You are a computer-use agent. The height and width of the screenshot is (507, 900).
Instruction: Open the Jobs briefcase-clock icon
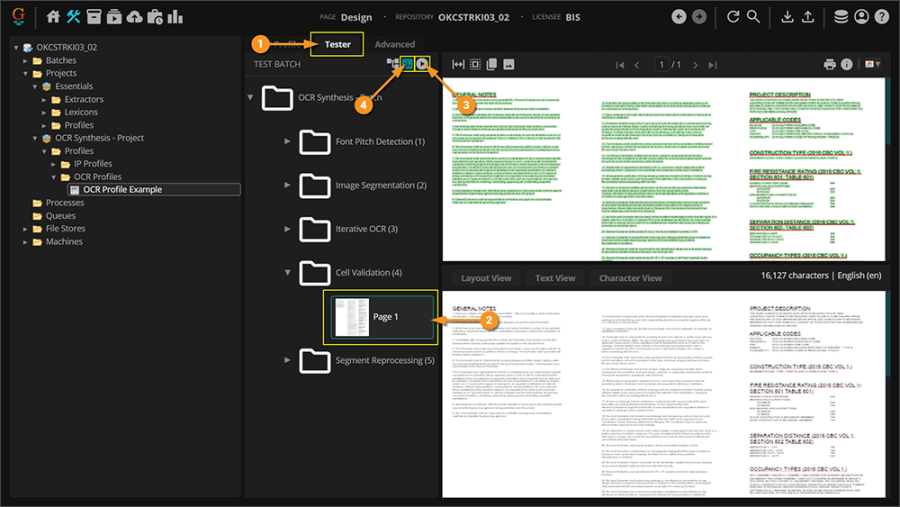(x=155, y=17)
